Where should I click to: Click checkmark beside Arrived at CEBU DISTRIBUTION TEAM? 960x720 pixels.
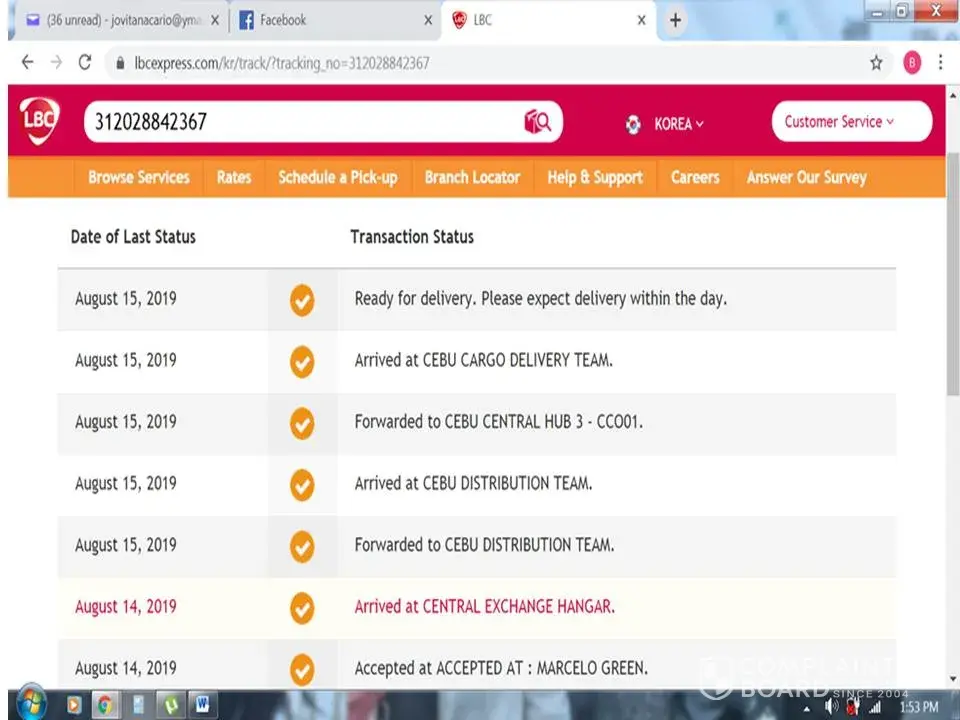point(302,485)
